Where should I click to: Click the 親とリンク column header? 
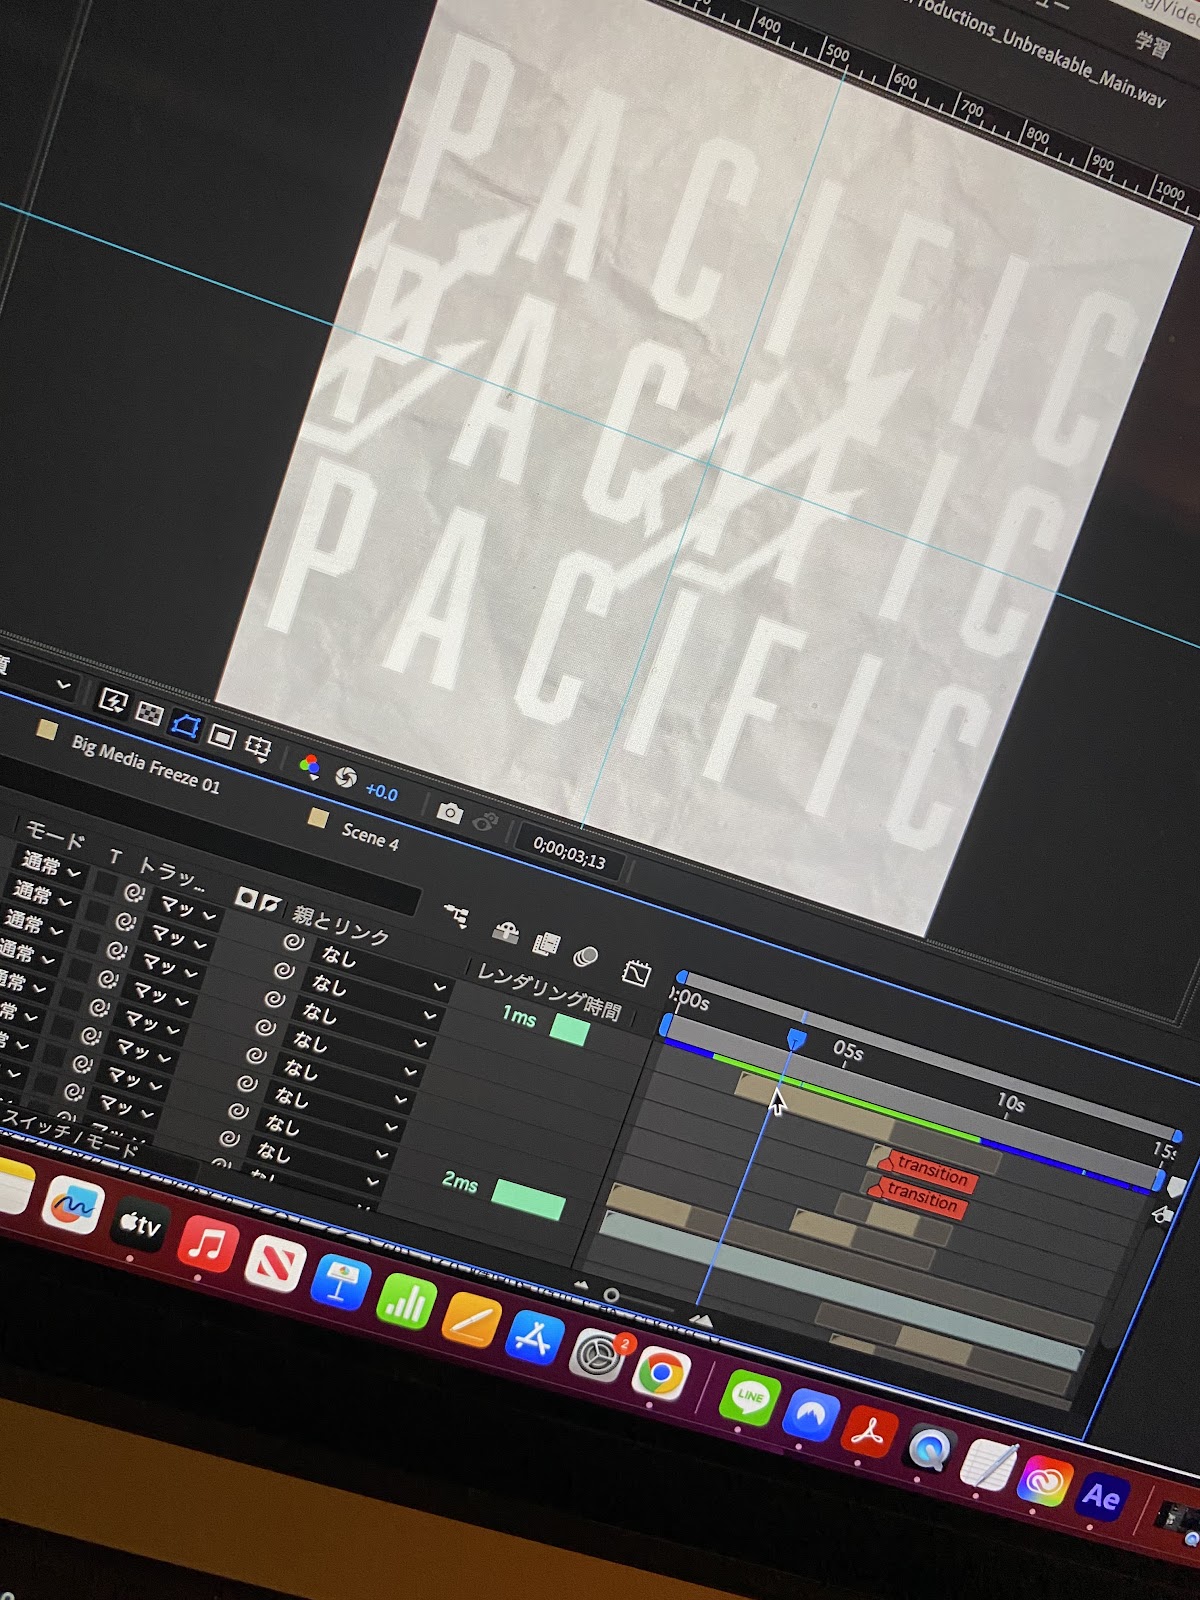point(340,927)
